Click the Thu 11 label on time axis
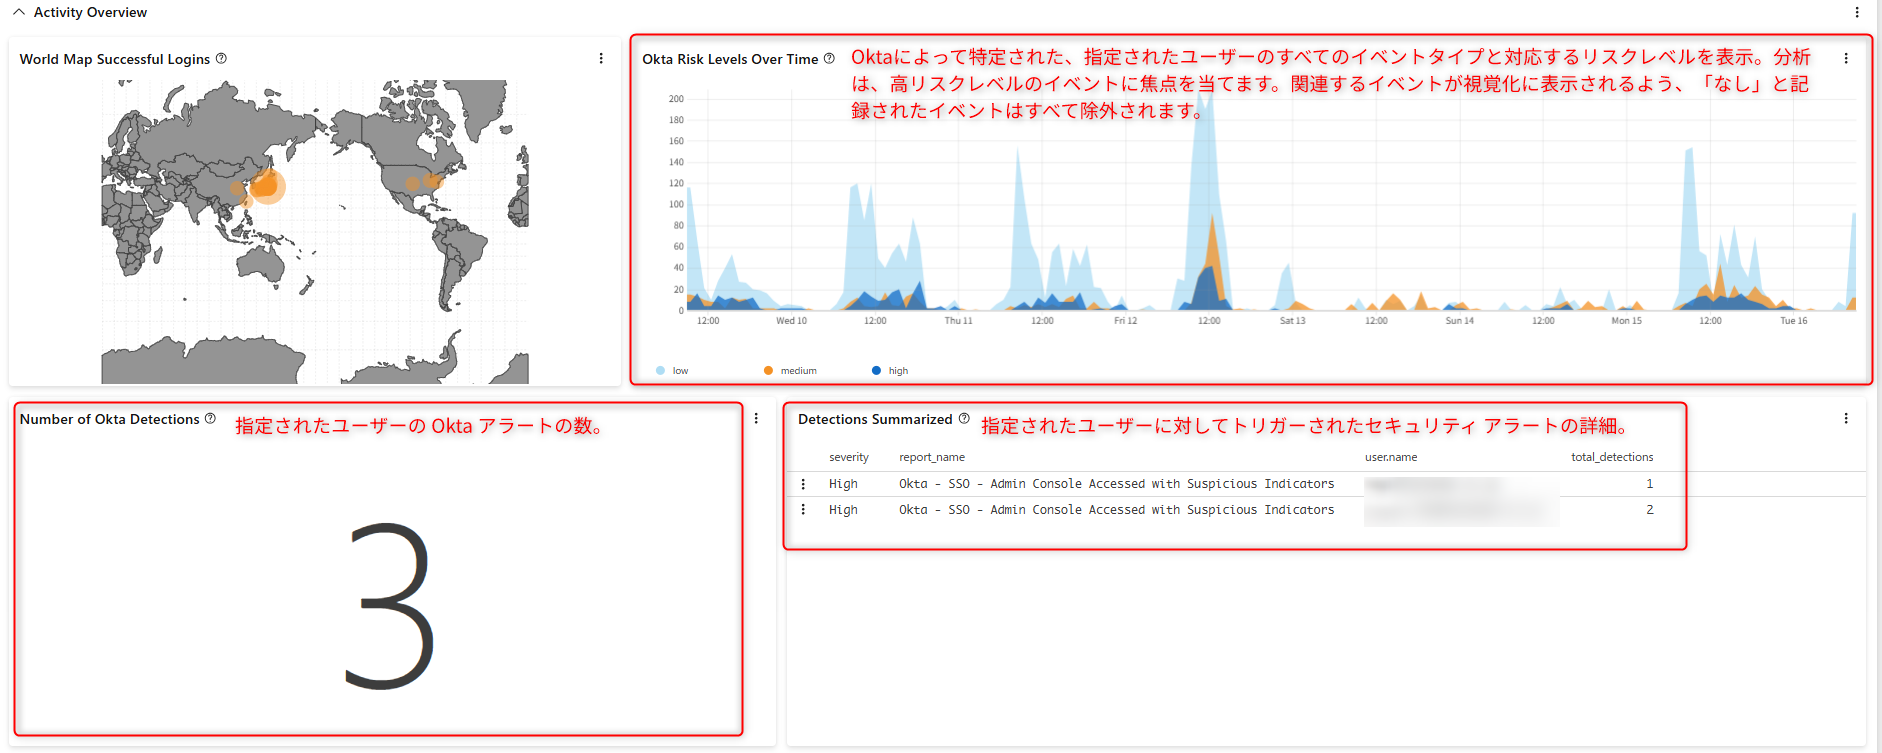The height and width of the screenshot is (753, 1882). click(958, 321)
